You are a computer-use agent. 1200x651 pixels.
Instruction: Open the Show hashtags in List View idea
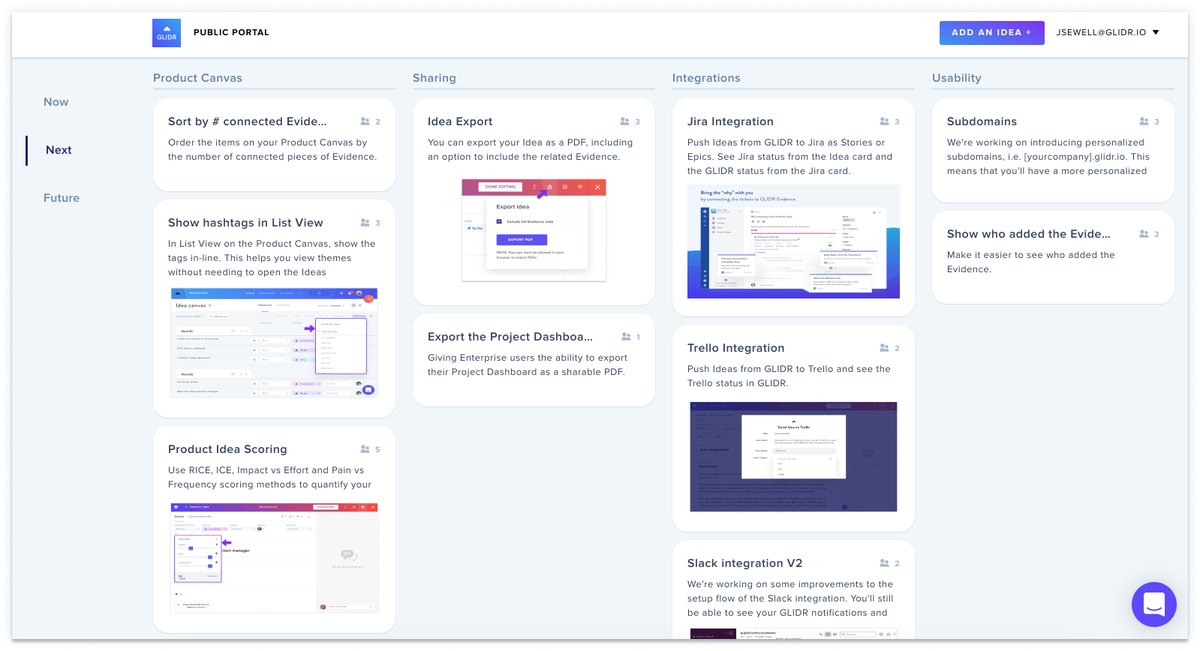coord(246,223)
